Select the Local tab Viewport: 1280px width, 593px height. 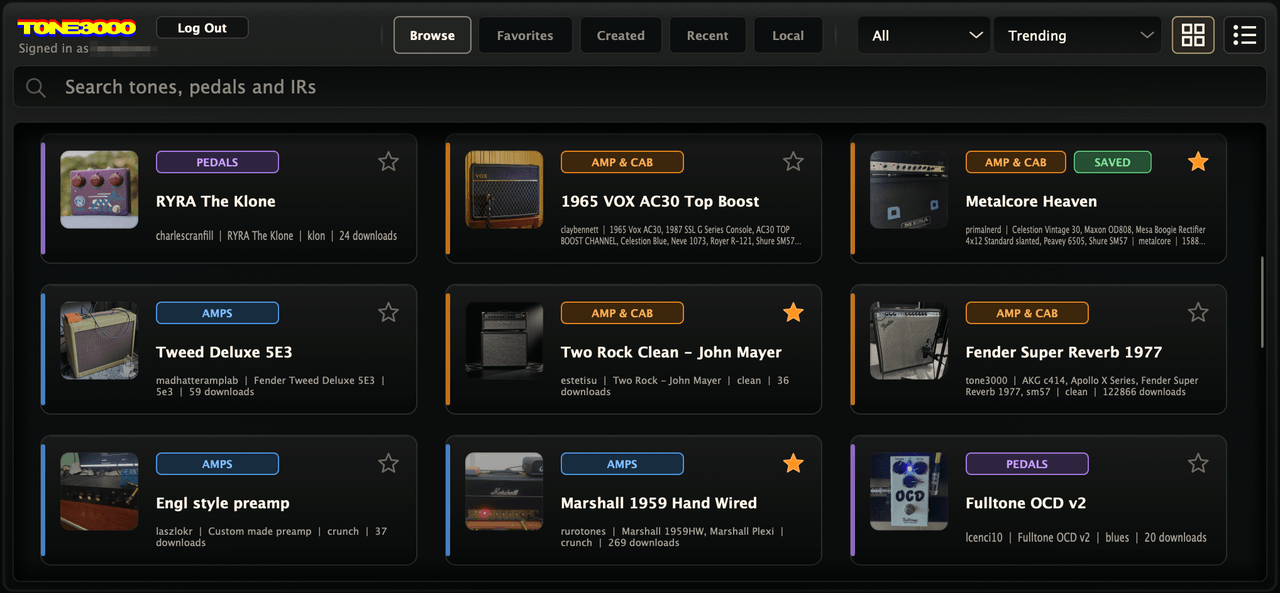click(788, 35)
